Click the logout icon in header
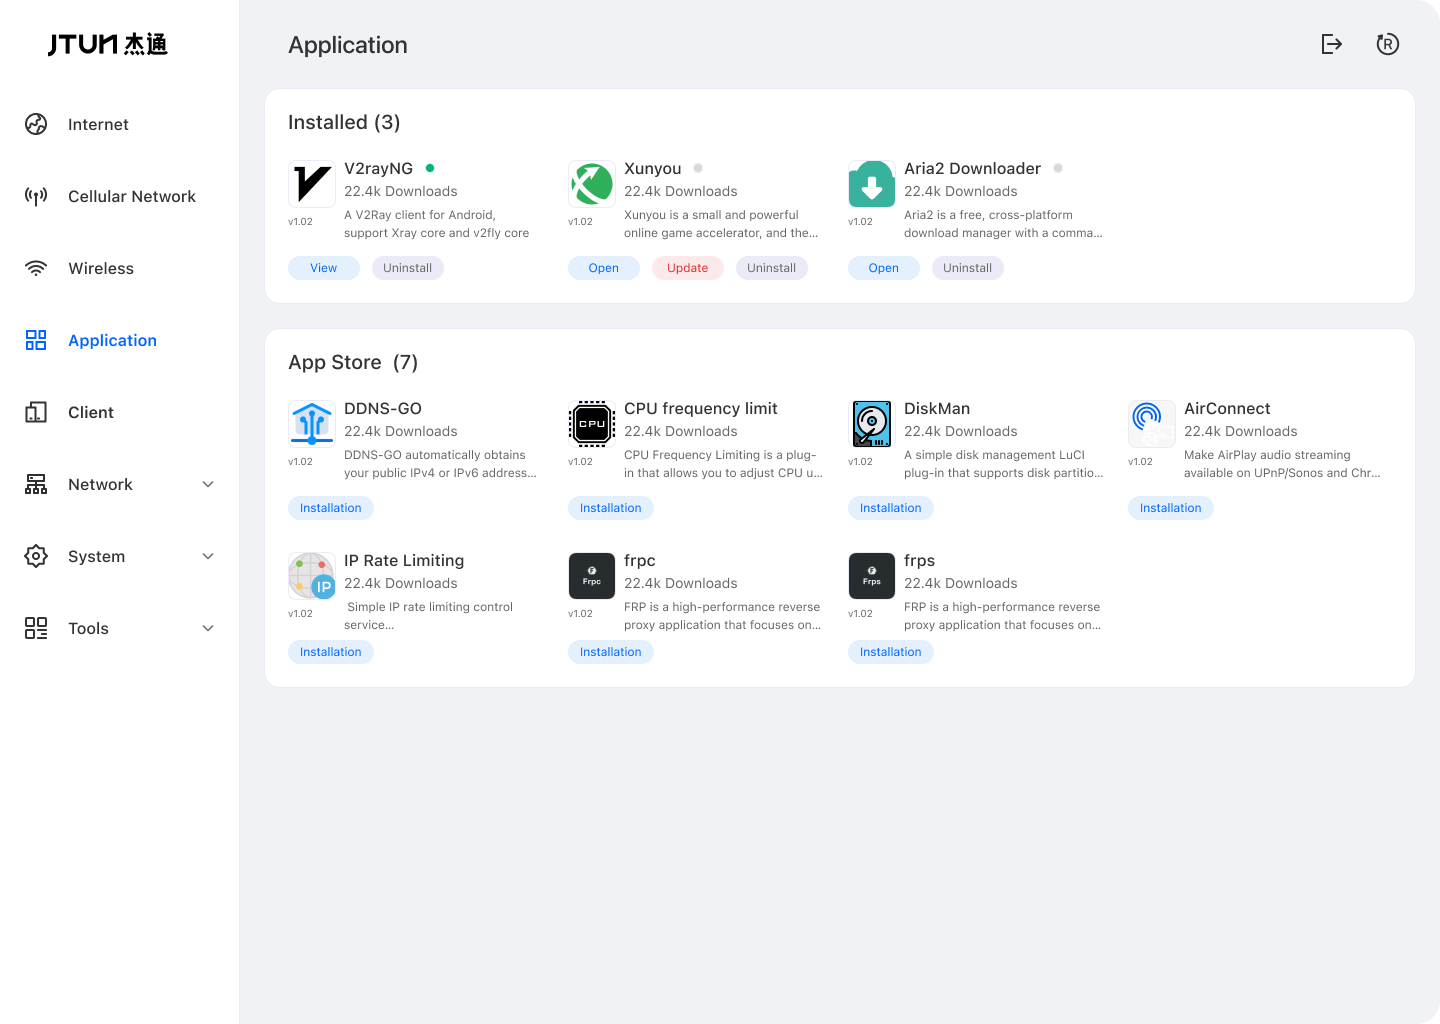Viewport: 1440px width, 1024px height. (1332, 44)
